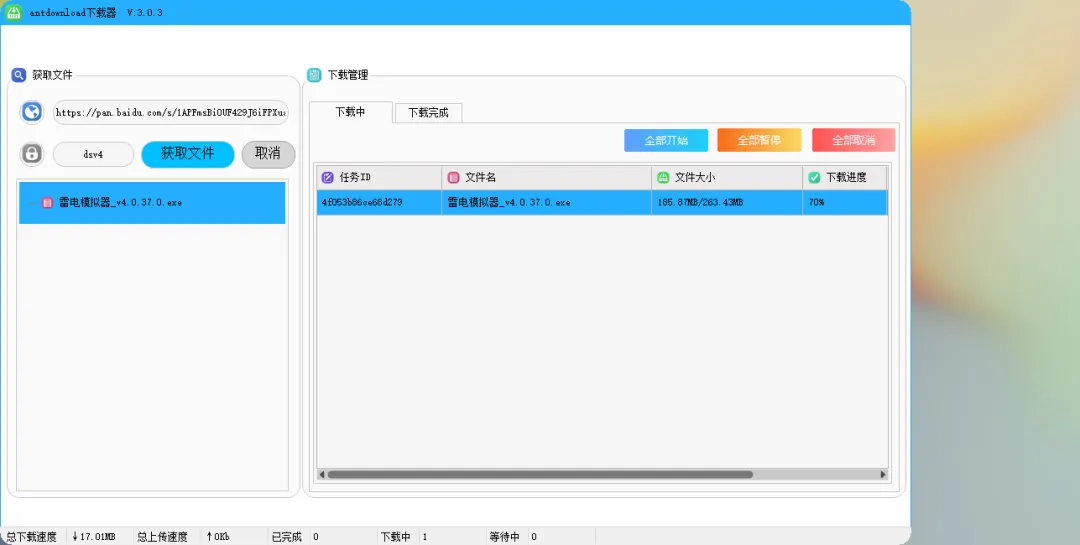Collapse the 雷电模拟器 tree node dash
Image resolution: width=1080 pixels, height=545 pixels.
click(x=32, y=203)
